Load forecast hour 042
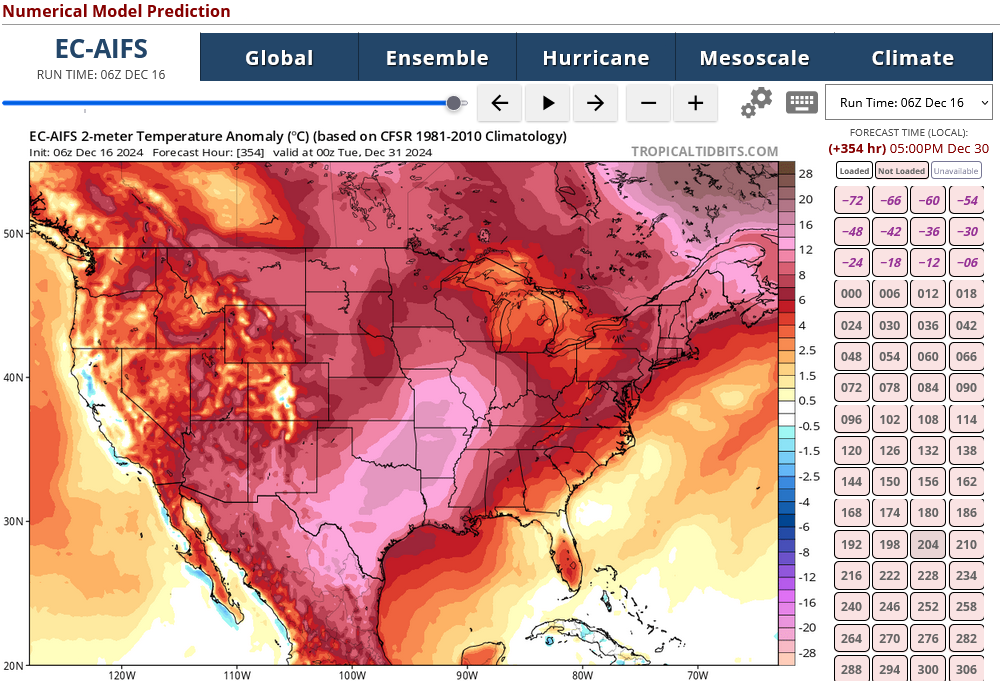The width and height of the screenshot is (1000, 681). 966,325
